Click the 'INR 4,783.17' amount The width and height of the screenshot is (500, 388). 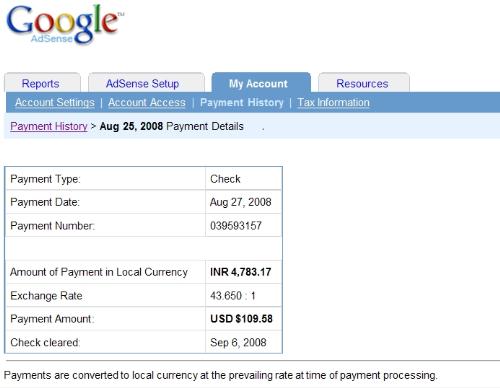coord(241,272)
